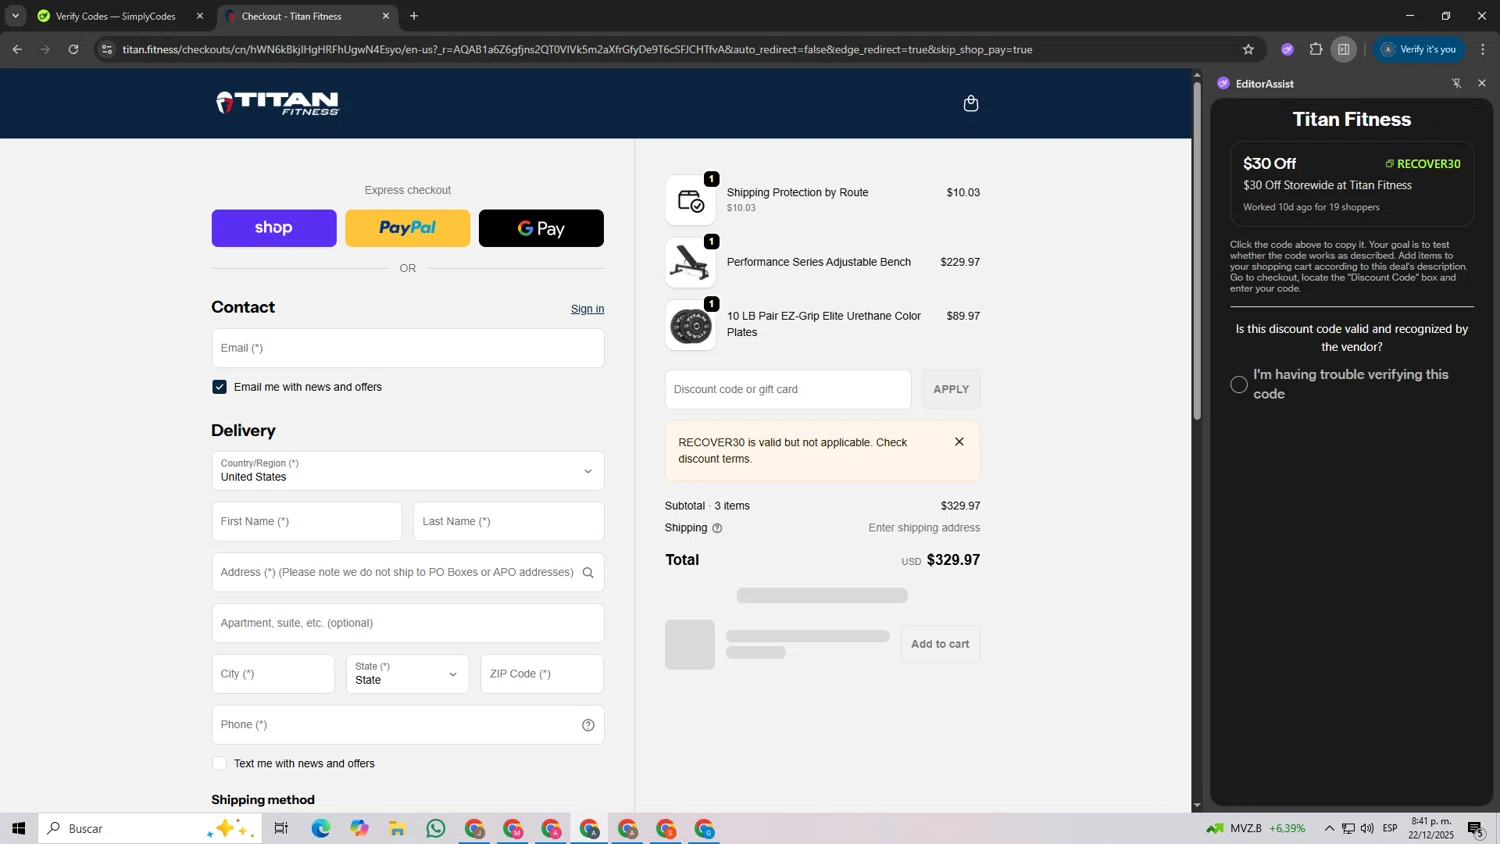Open WhatsApp from the taskbar
This screenshot has width=1500, height=844.
tap(436, 828)
